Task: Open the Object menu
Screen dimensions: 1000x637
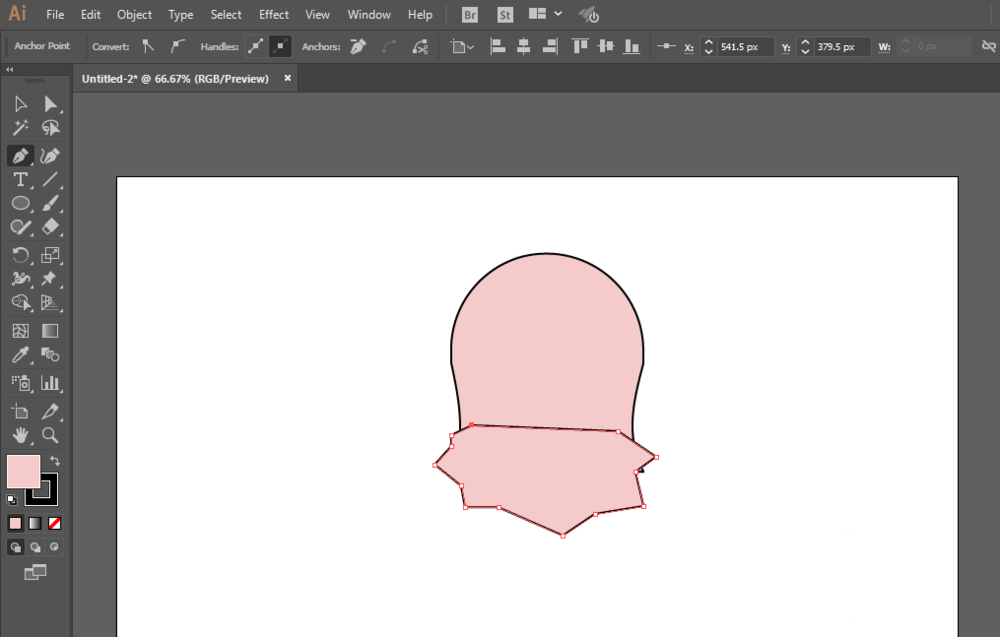Action: point(134,14)
